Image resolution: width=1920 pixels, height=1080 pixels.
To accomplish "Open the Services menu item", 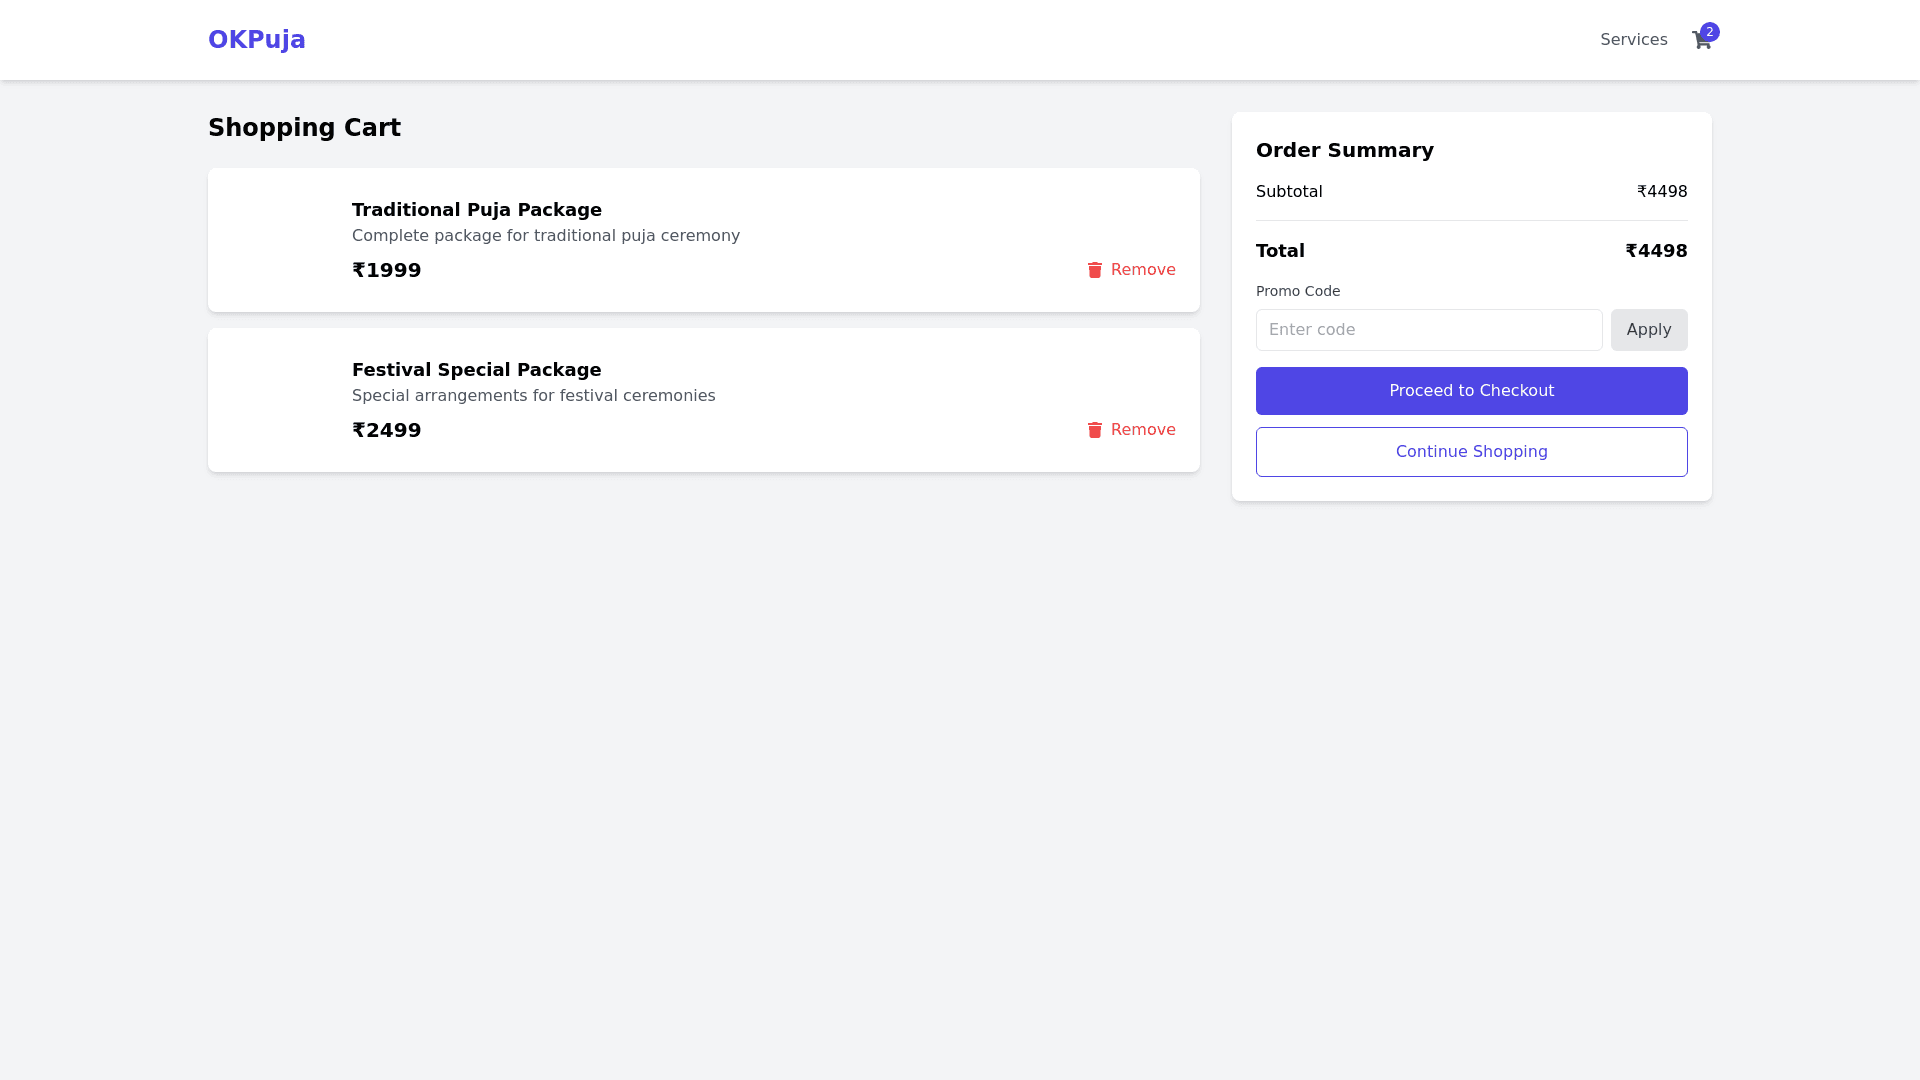I will [x=1633, y=40].
